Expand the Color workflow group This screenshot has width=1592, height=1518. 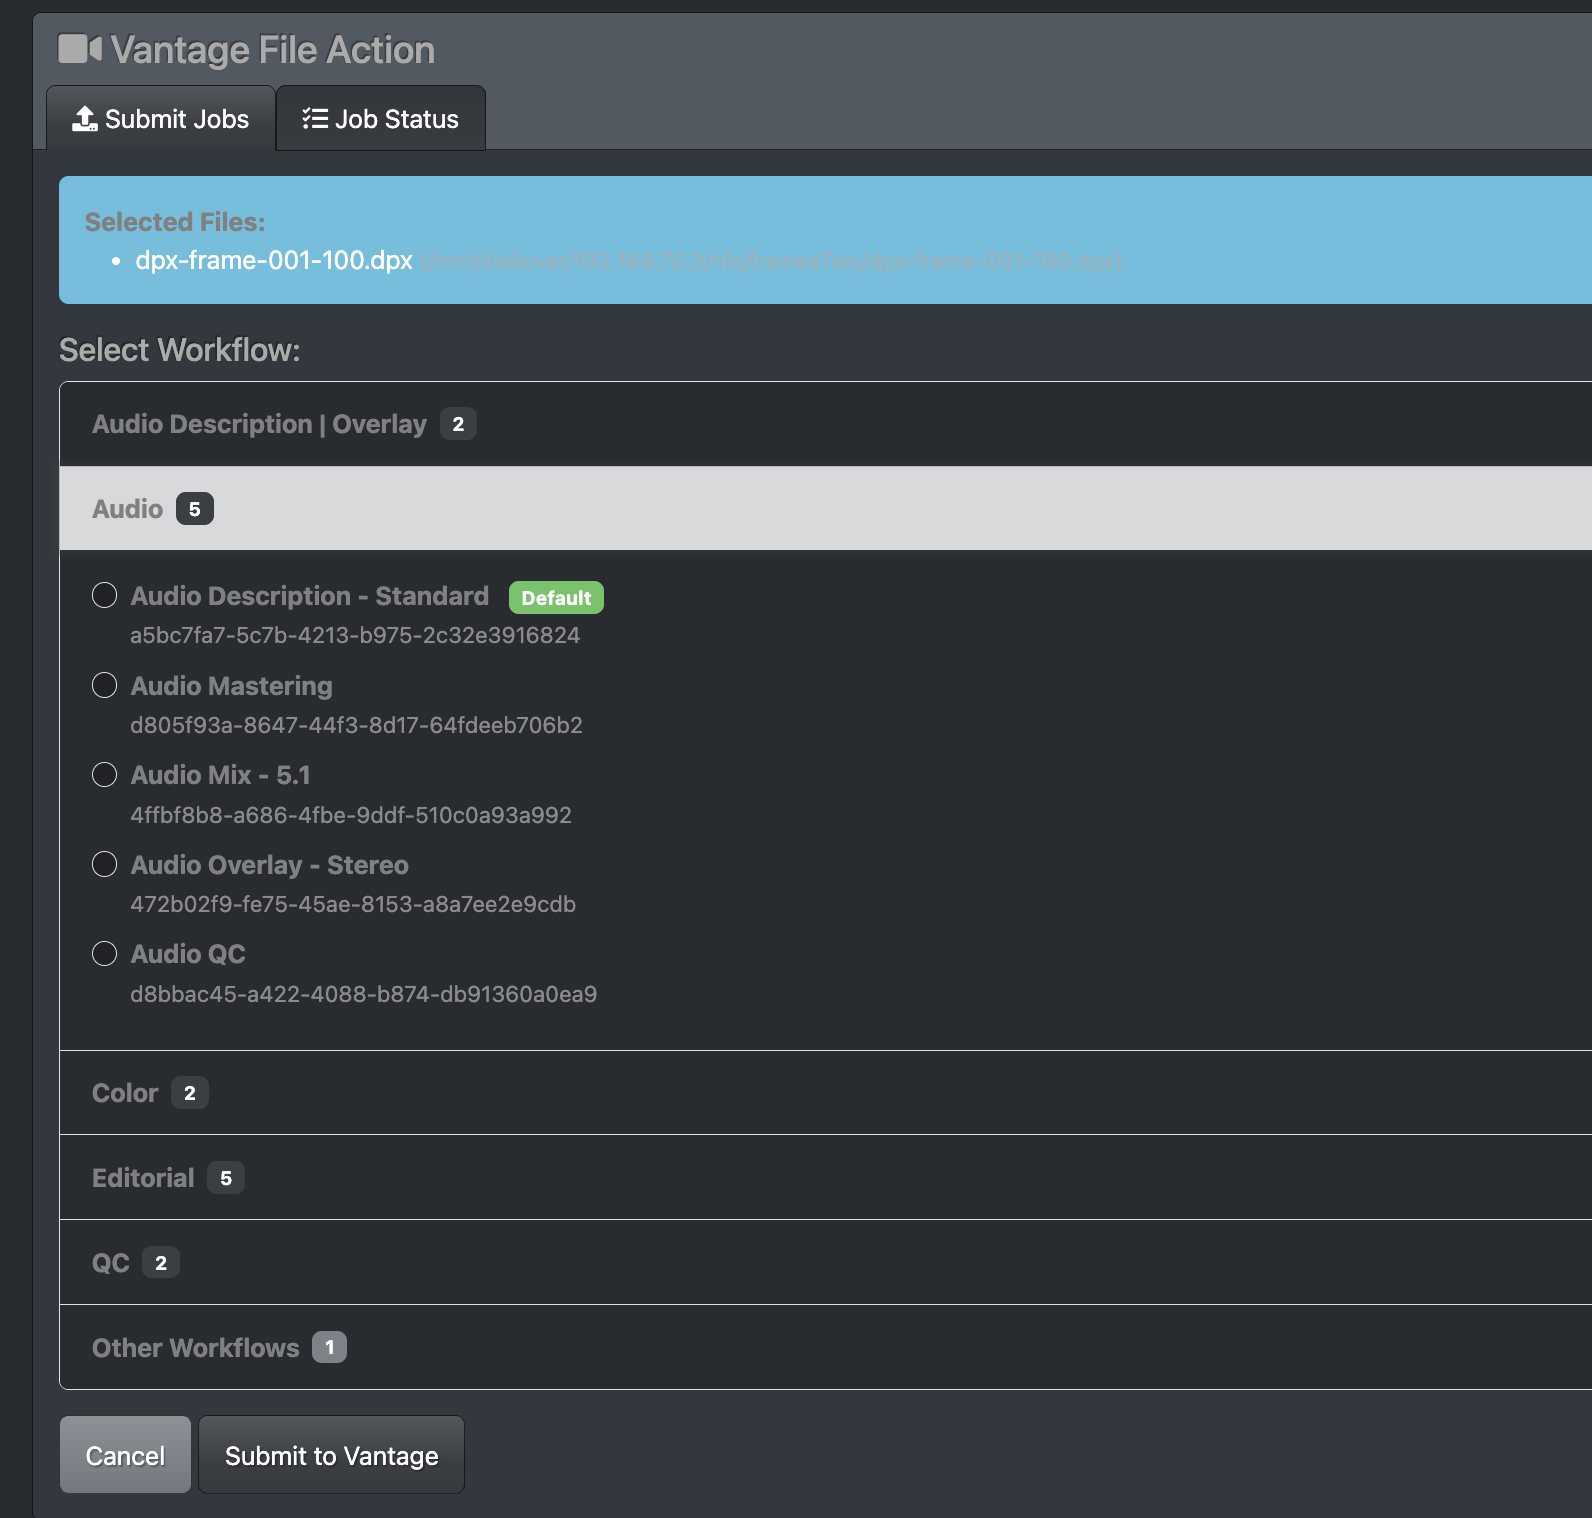(x=826, y=1093)
